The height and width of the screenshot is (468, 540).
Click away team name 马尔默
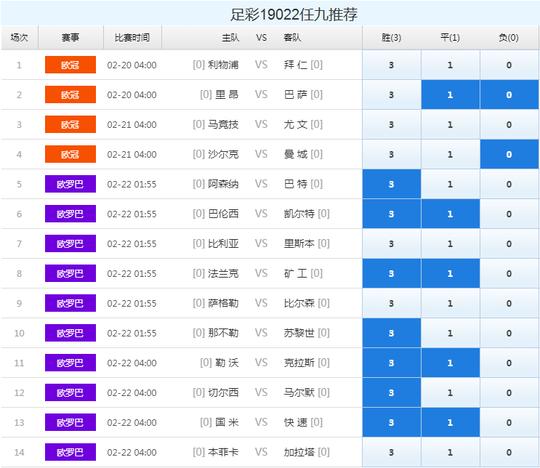click(299, 393)
